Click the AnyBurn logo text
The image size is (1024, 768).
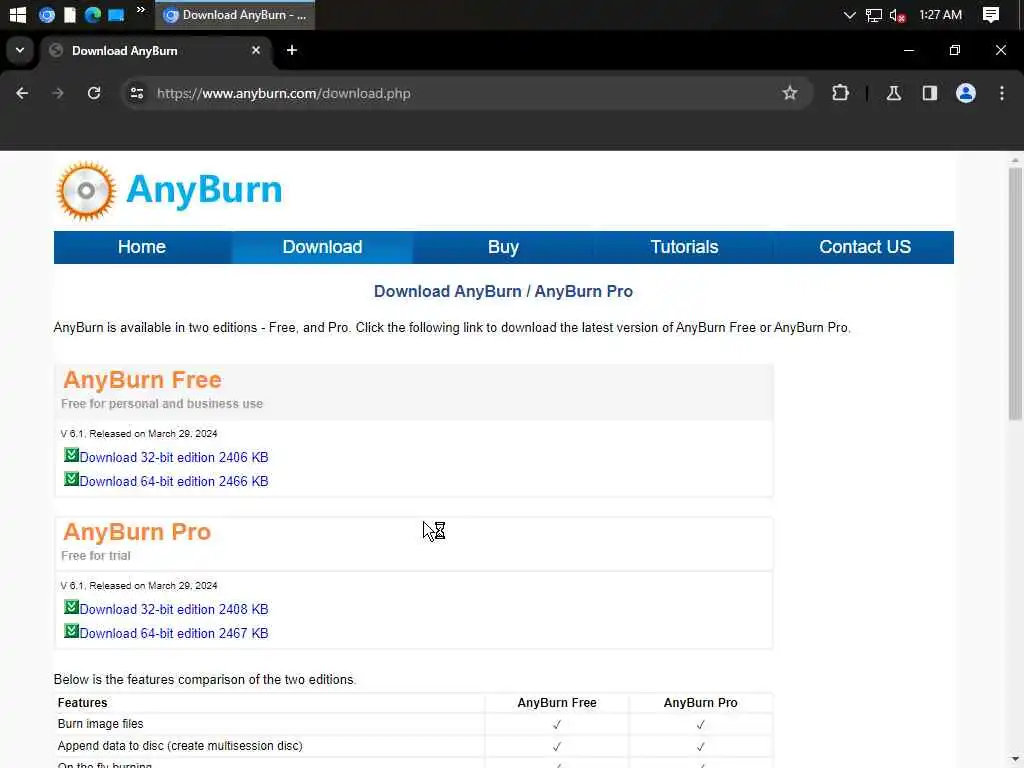tap(204, 190)
